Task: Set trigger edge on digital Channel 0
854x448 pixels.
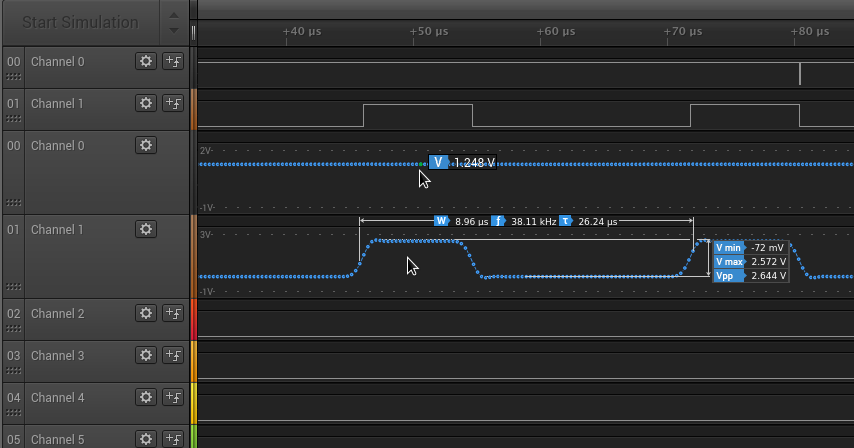Action: [173, 61]
